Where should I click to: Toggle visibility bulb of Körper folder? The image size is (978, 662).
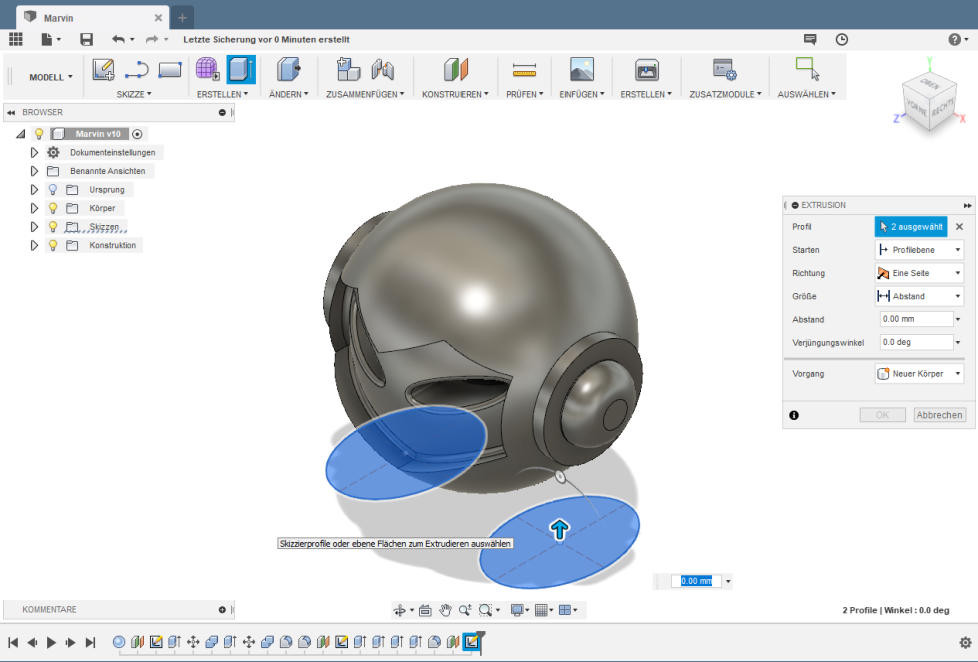[x=53, y=208]
